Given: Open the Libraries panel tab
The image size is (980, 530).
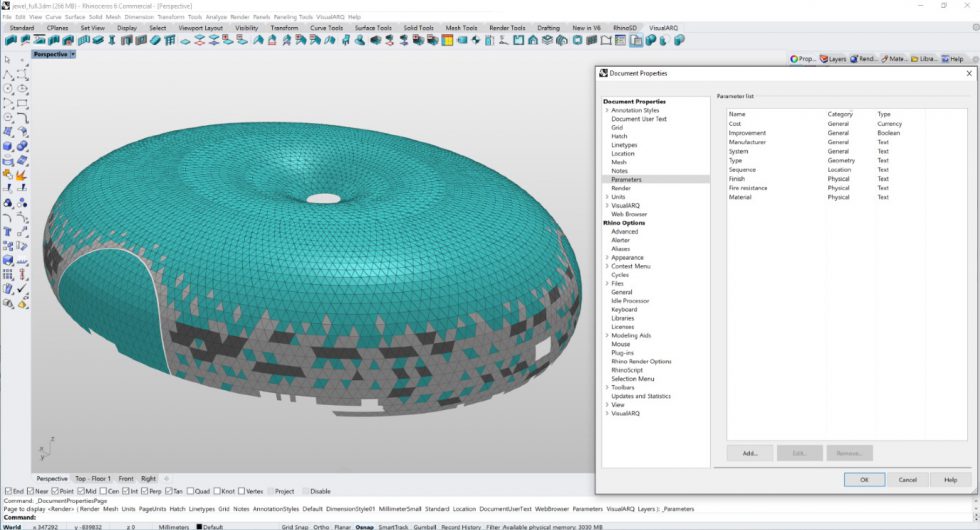Looking at the screenshot, I should pos(925,59).
